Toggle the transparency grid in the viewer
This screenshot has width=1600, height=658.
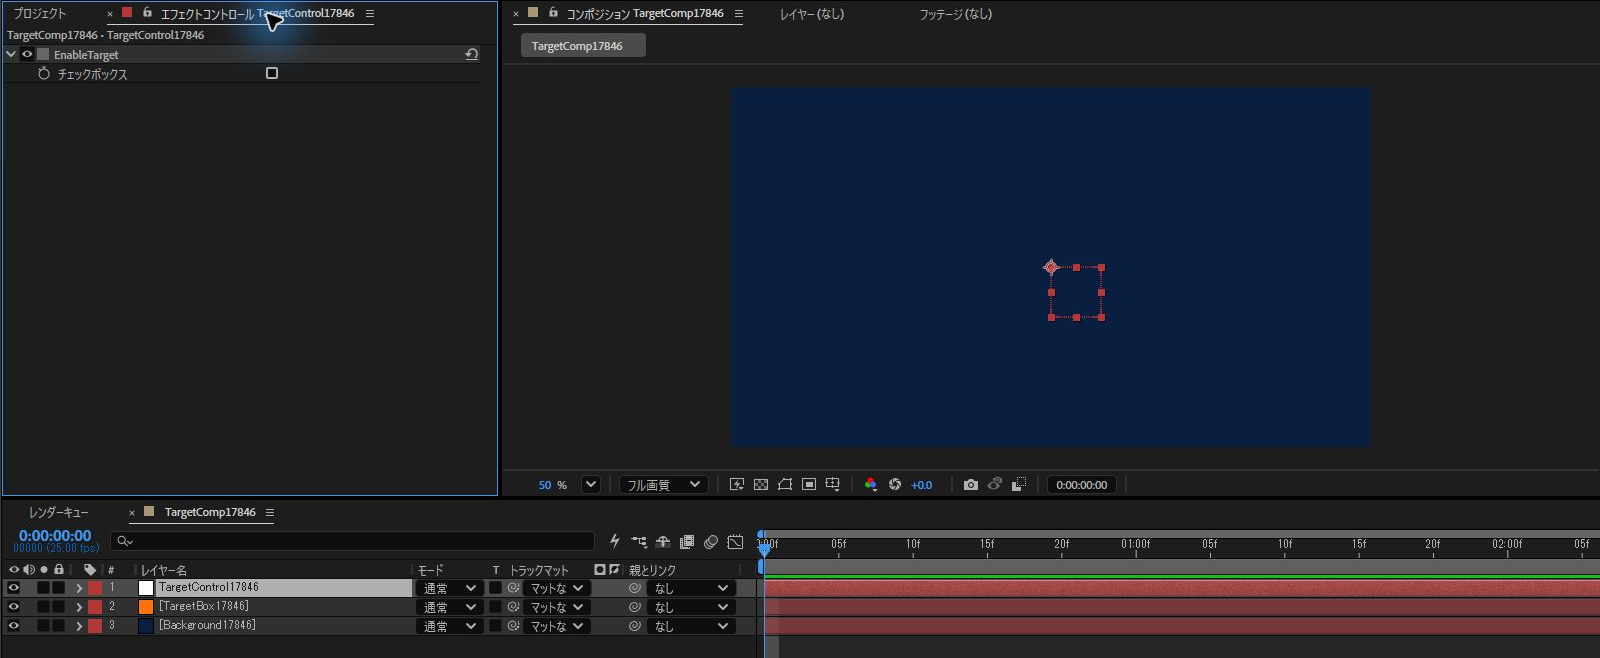coord(761,485)
